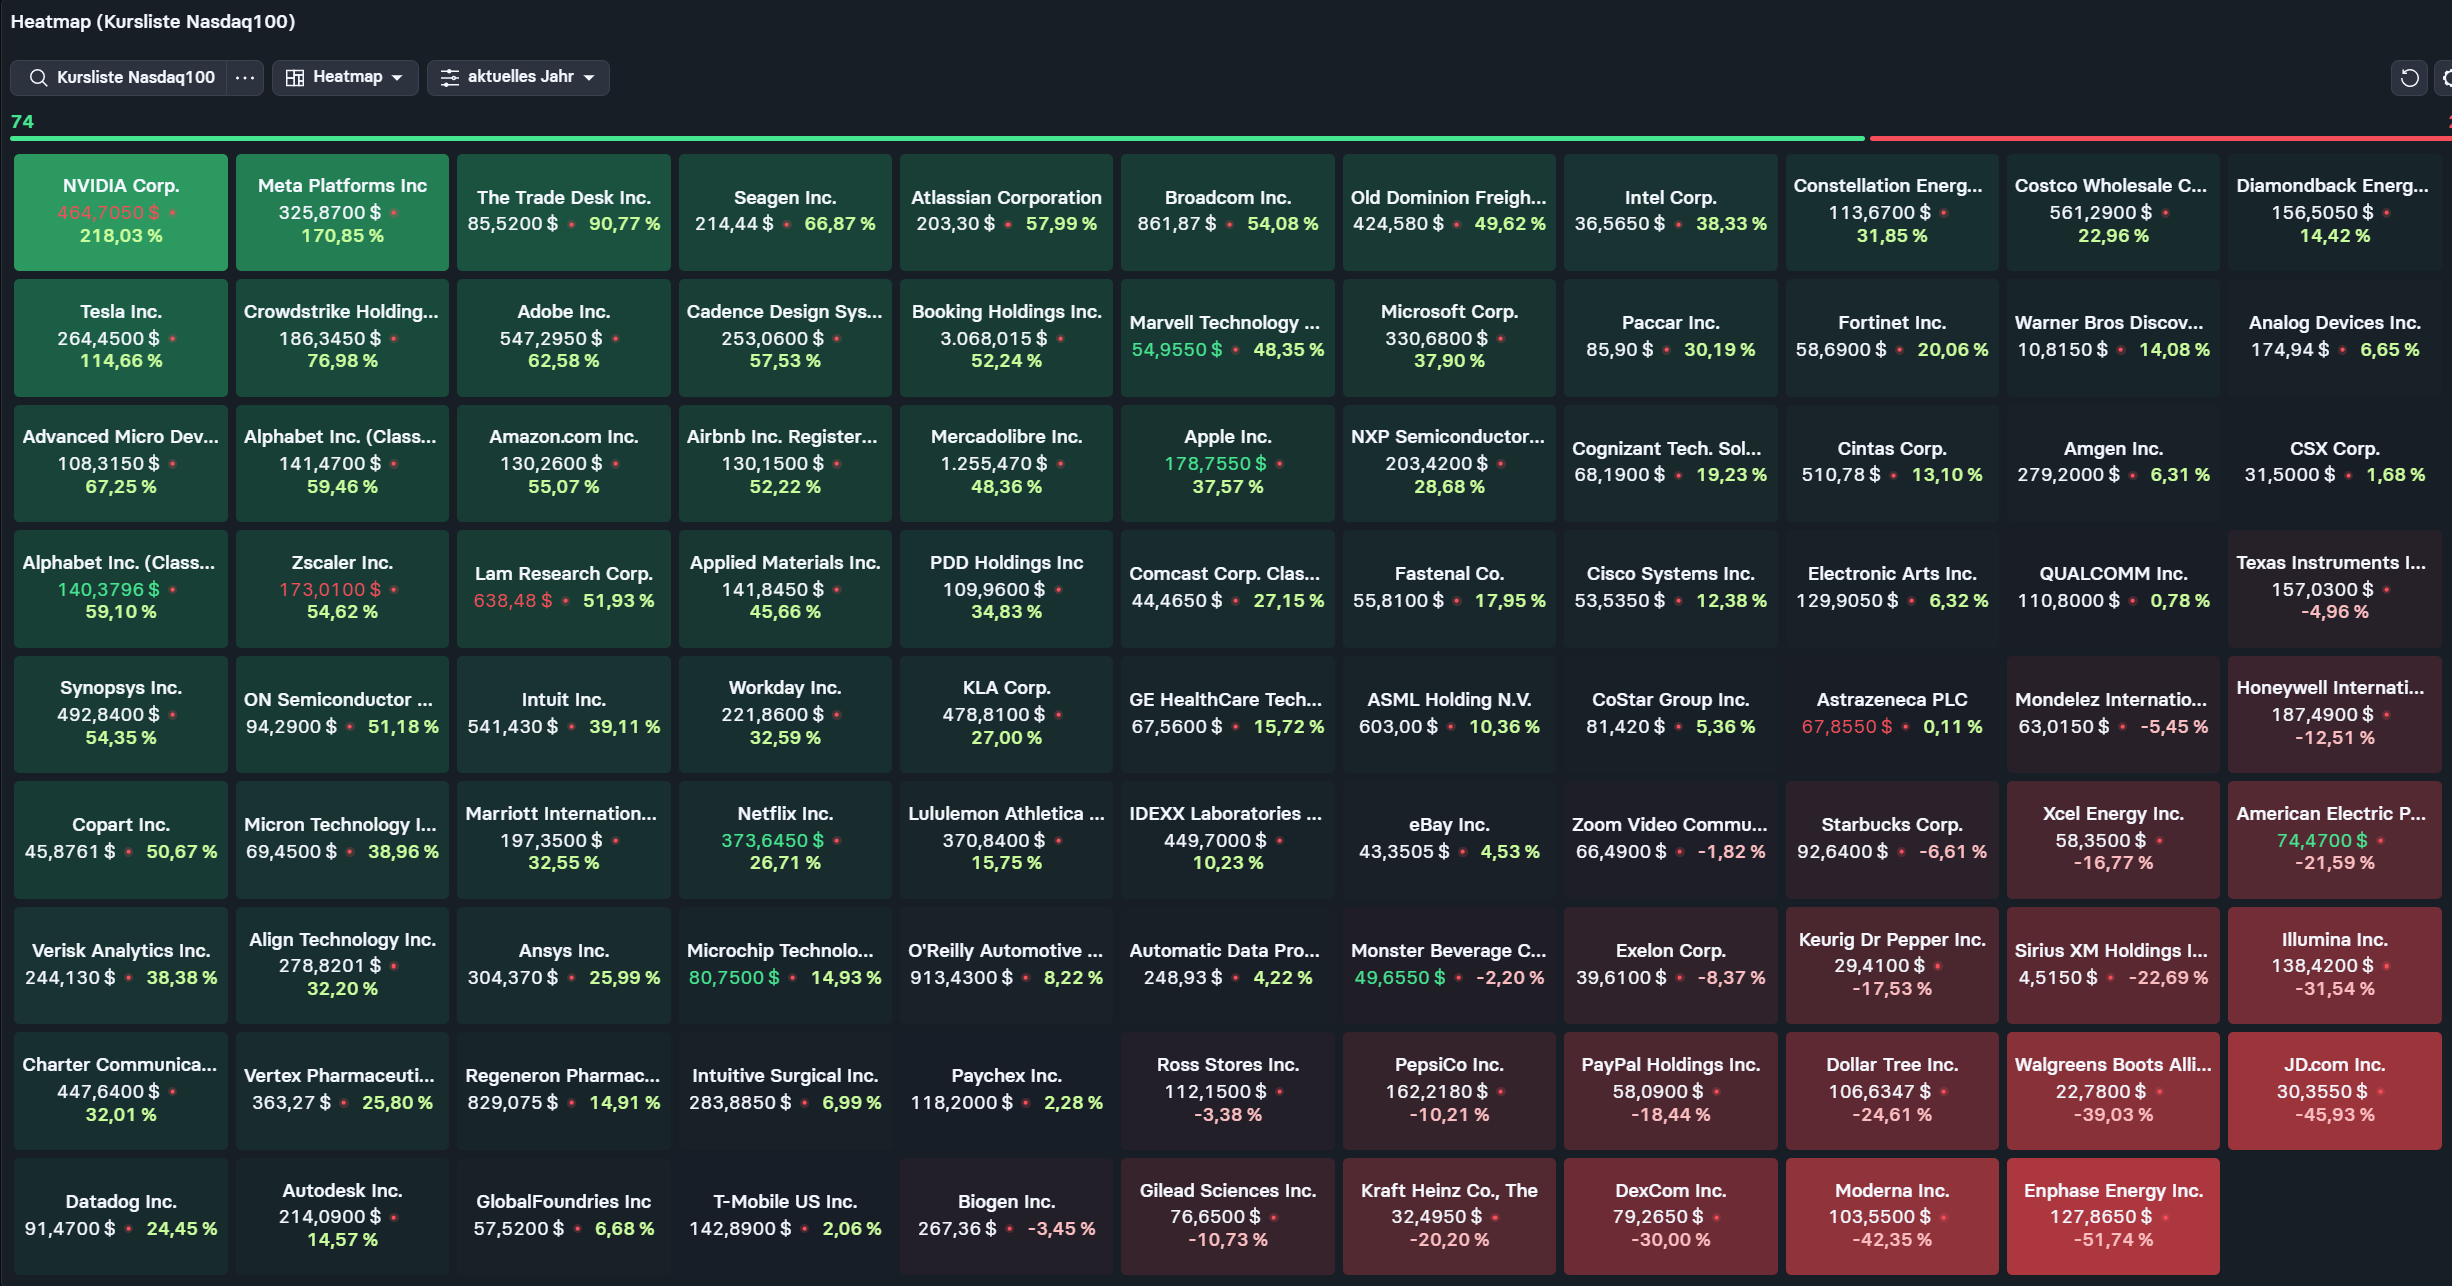2452x1286 pixels.
Task: Open the Dollar Tree Inc. tile
Action: 1892,1091
